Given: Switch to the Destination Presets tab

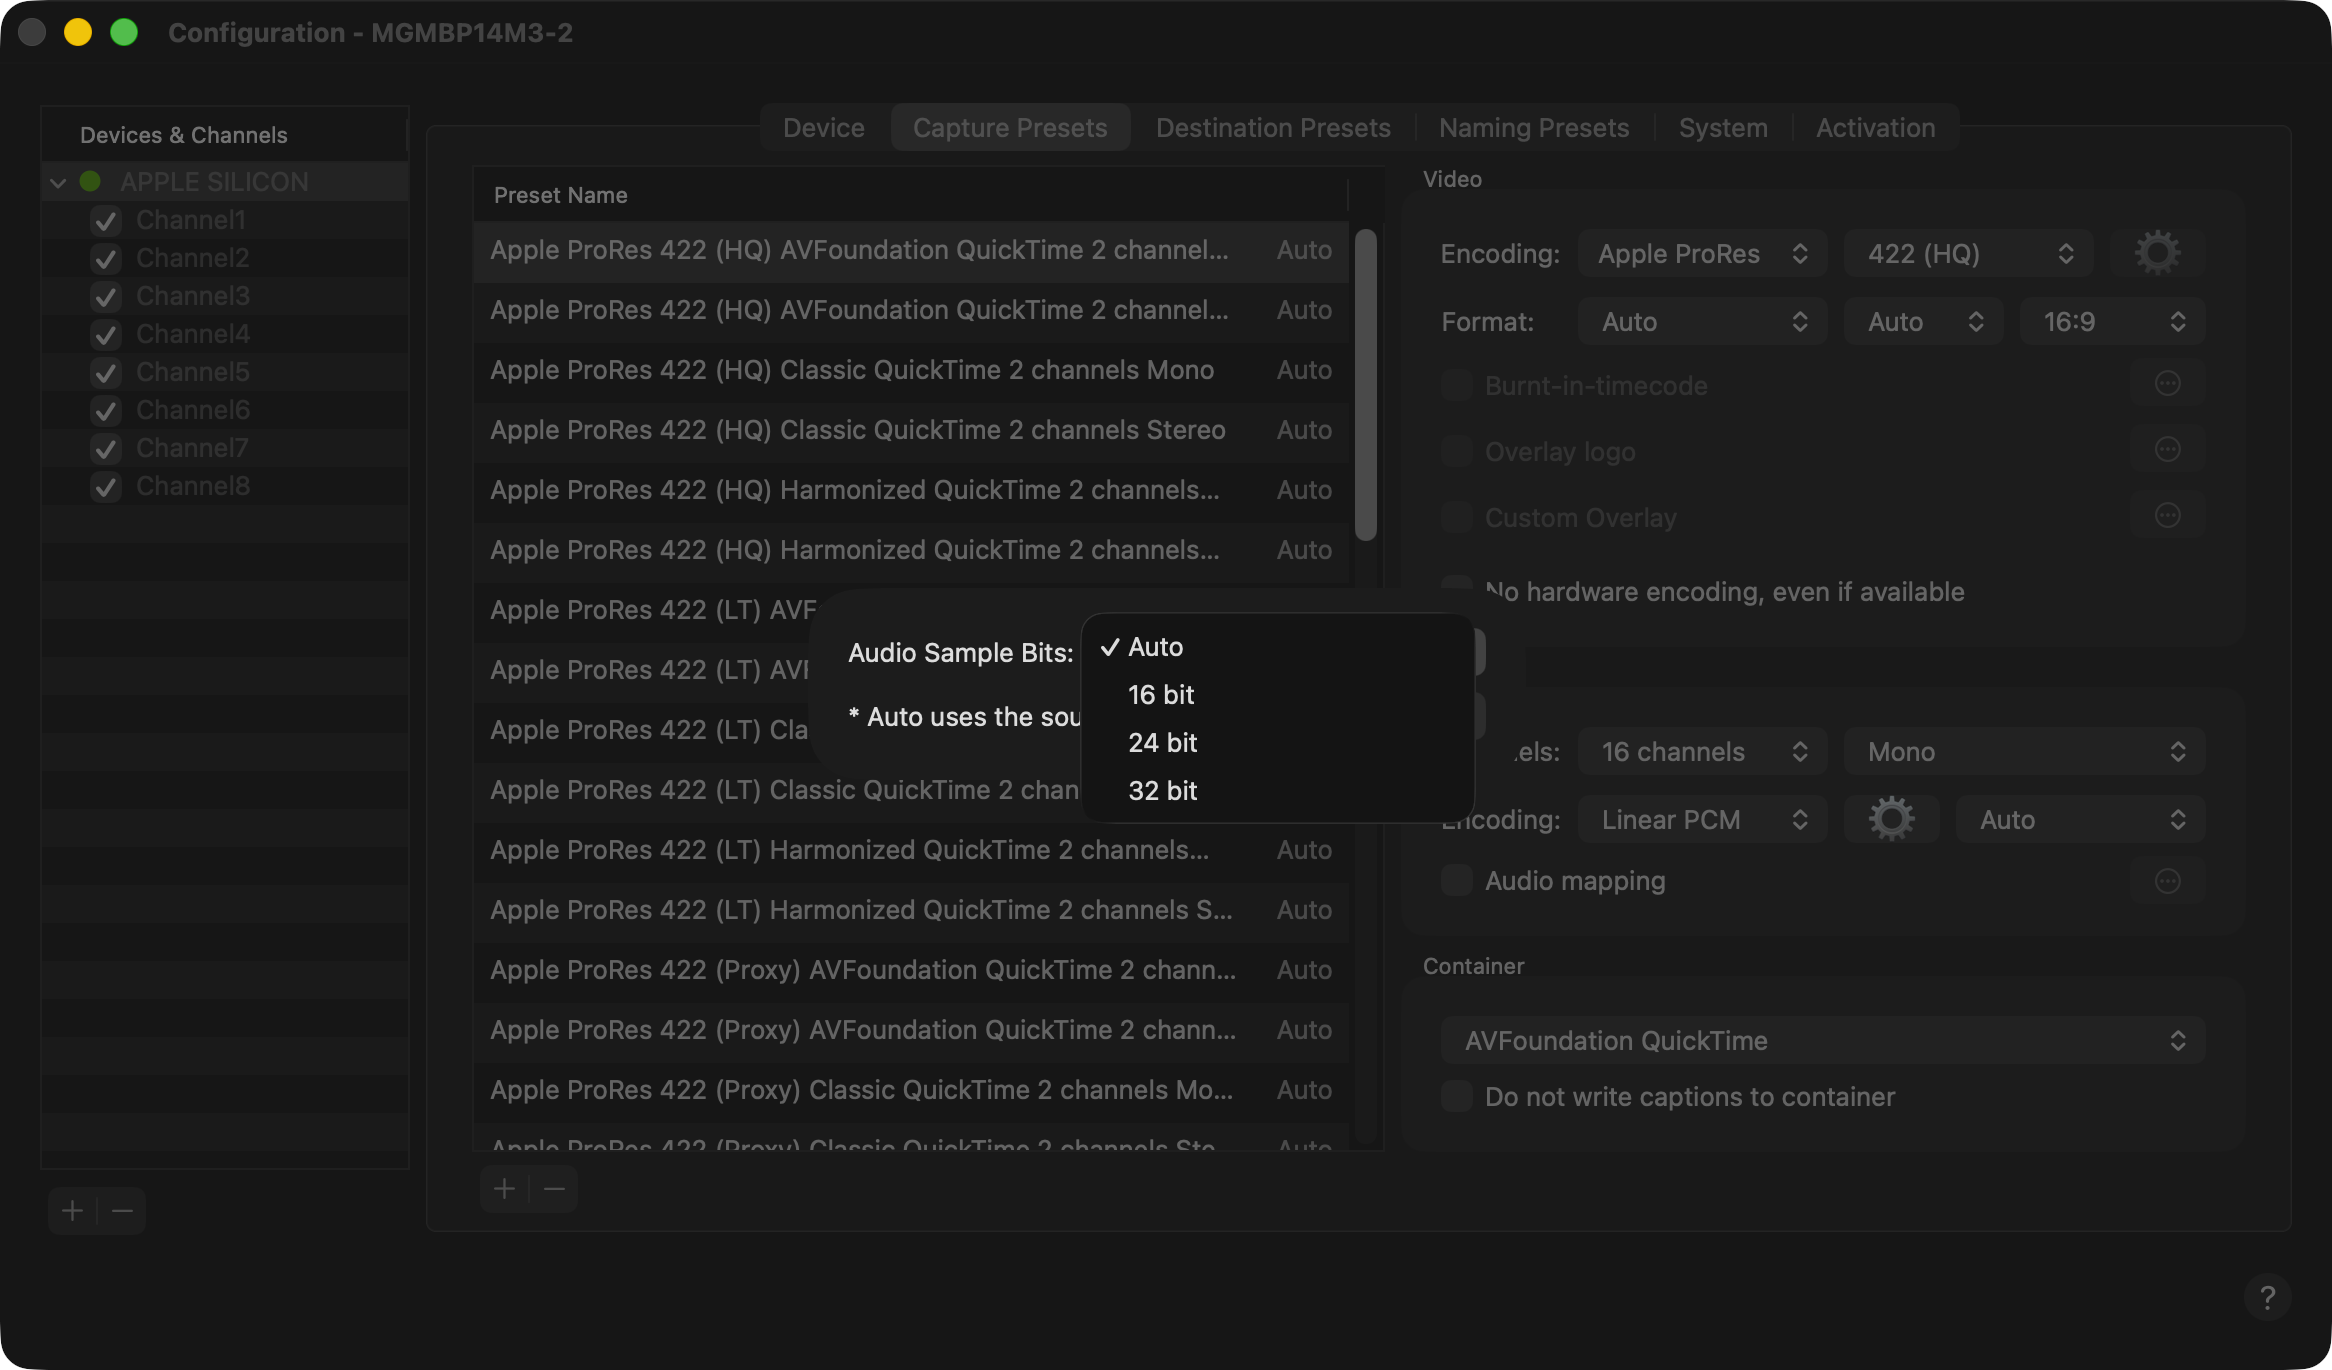Looking at the screenshot, I should (1273, 127).
